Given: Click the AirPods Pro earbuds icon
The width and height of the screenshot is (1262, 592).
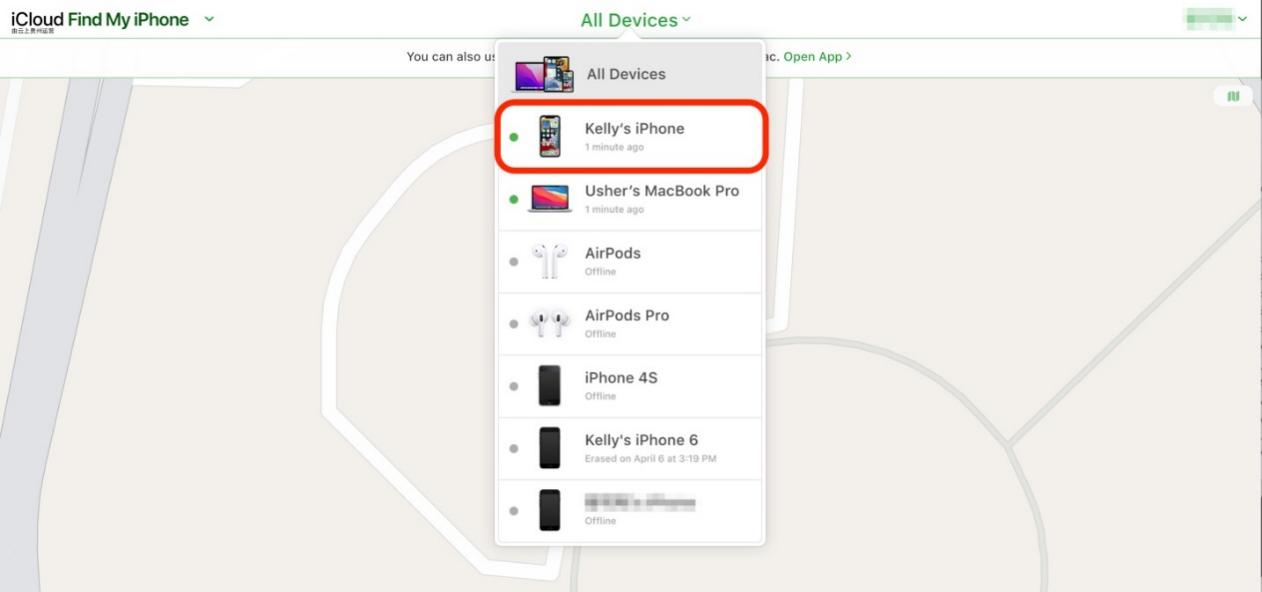Looking at the screenshot, I should tap(550, 323).
